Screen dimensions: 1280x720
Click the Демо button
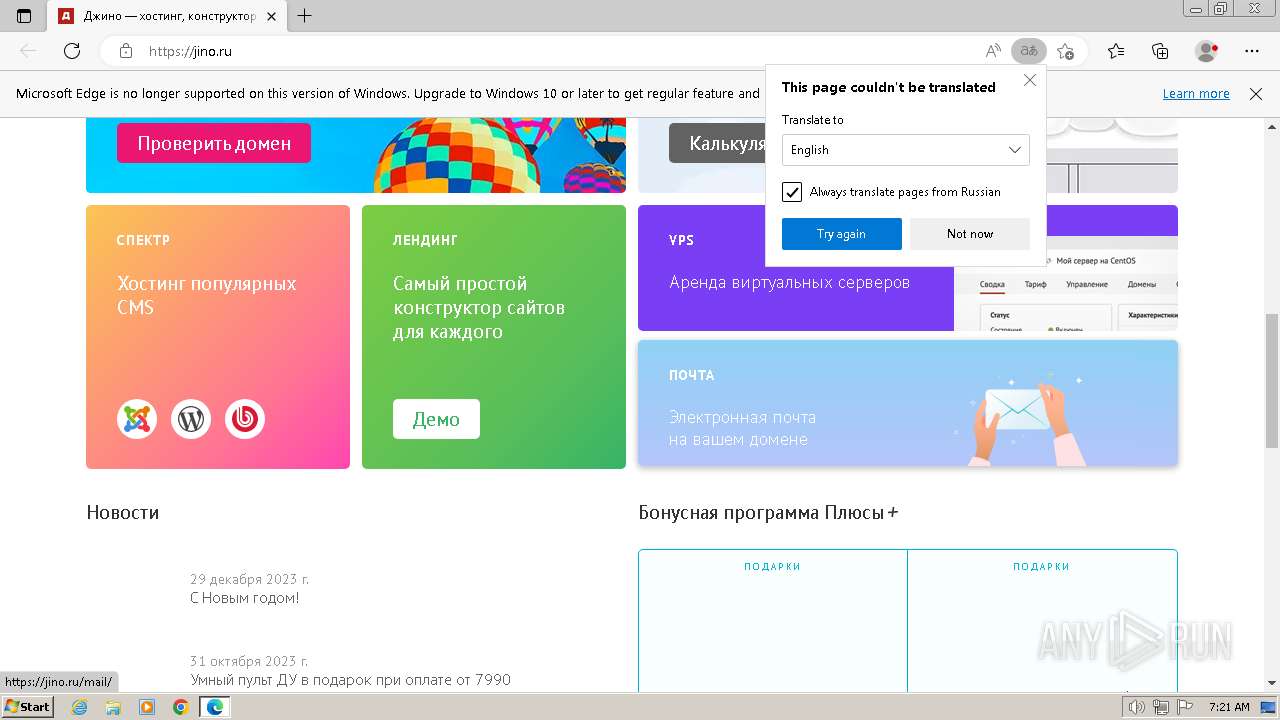(x=436, y=419)
